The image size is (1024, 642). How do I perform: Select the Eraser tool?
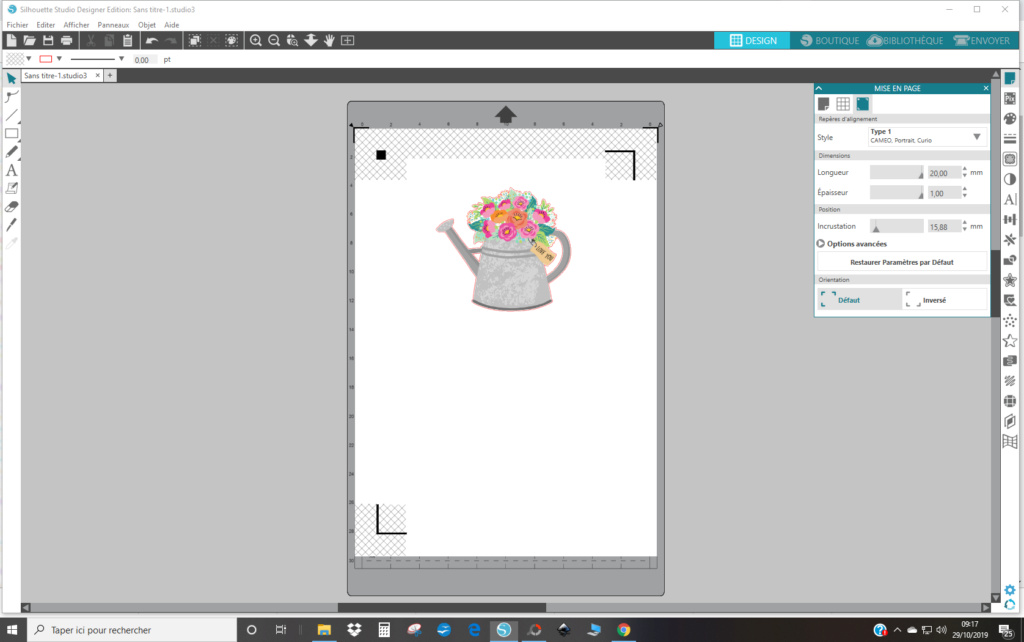(x=11, y=207)
